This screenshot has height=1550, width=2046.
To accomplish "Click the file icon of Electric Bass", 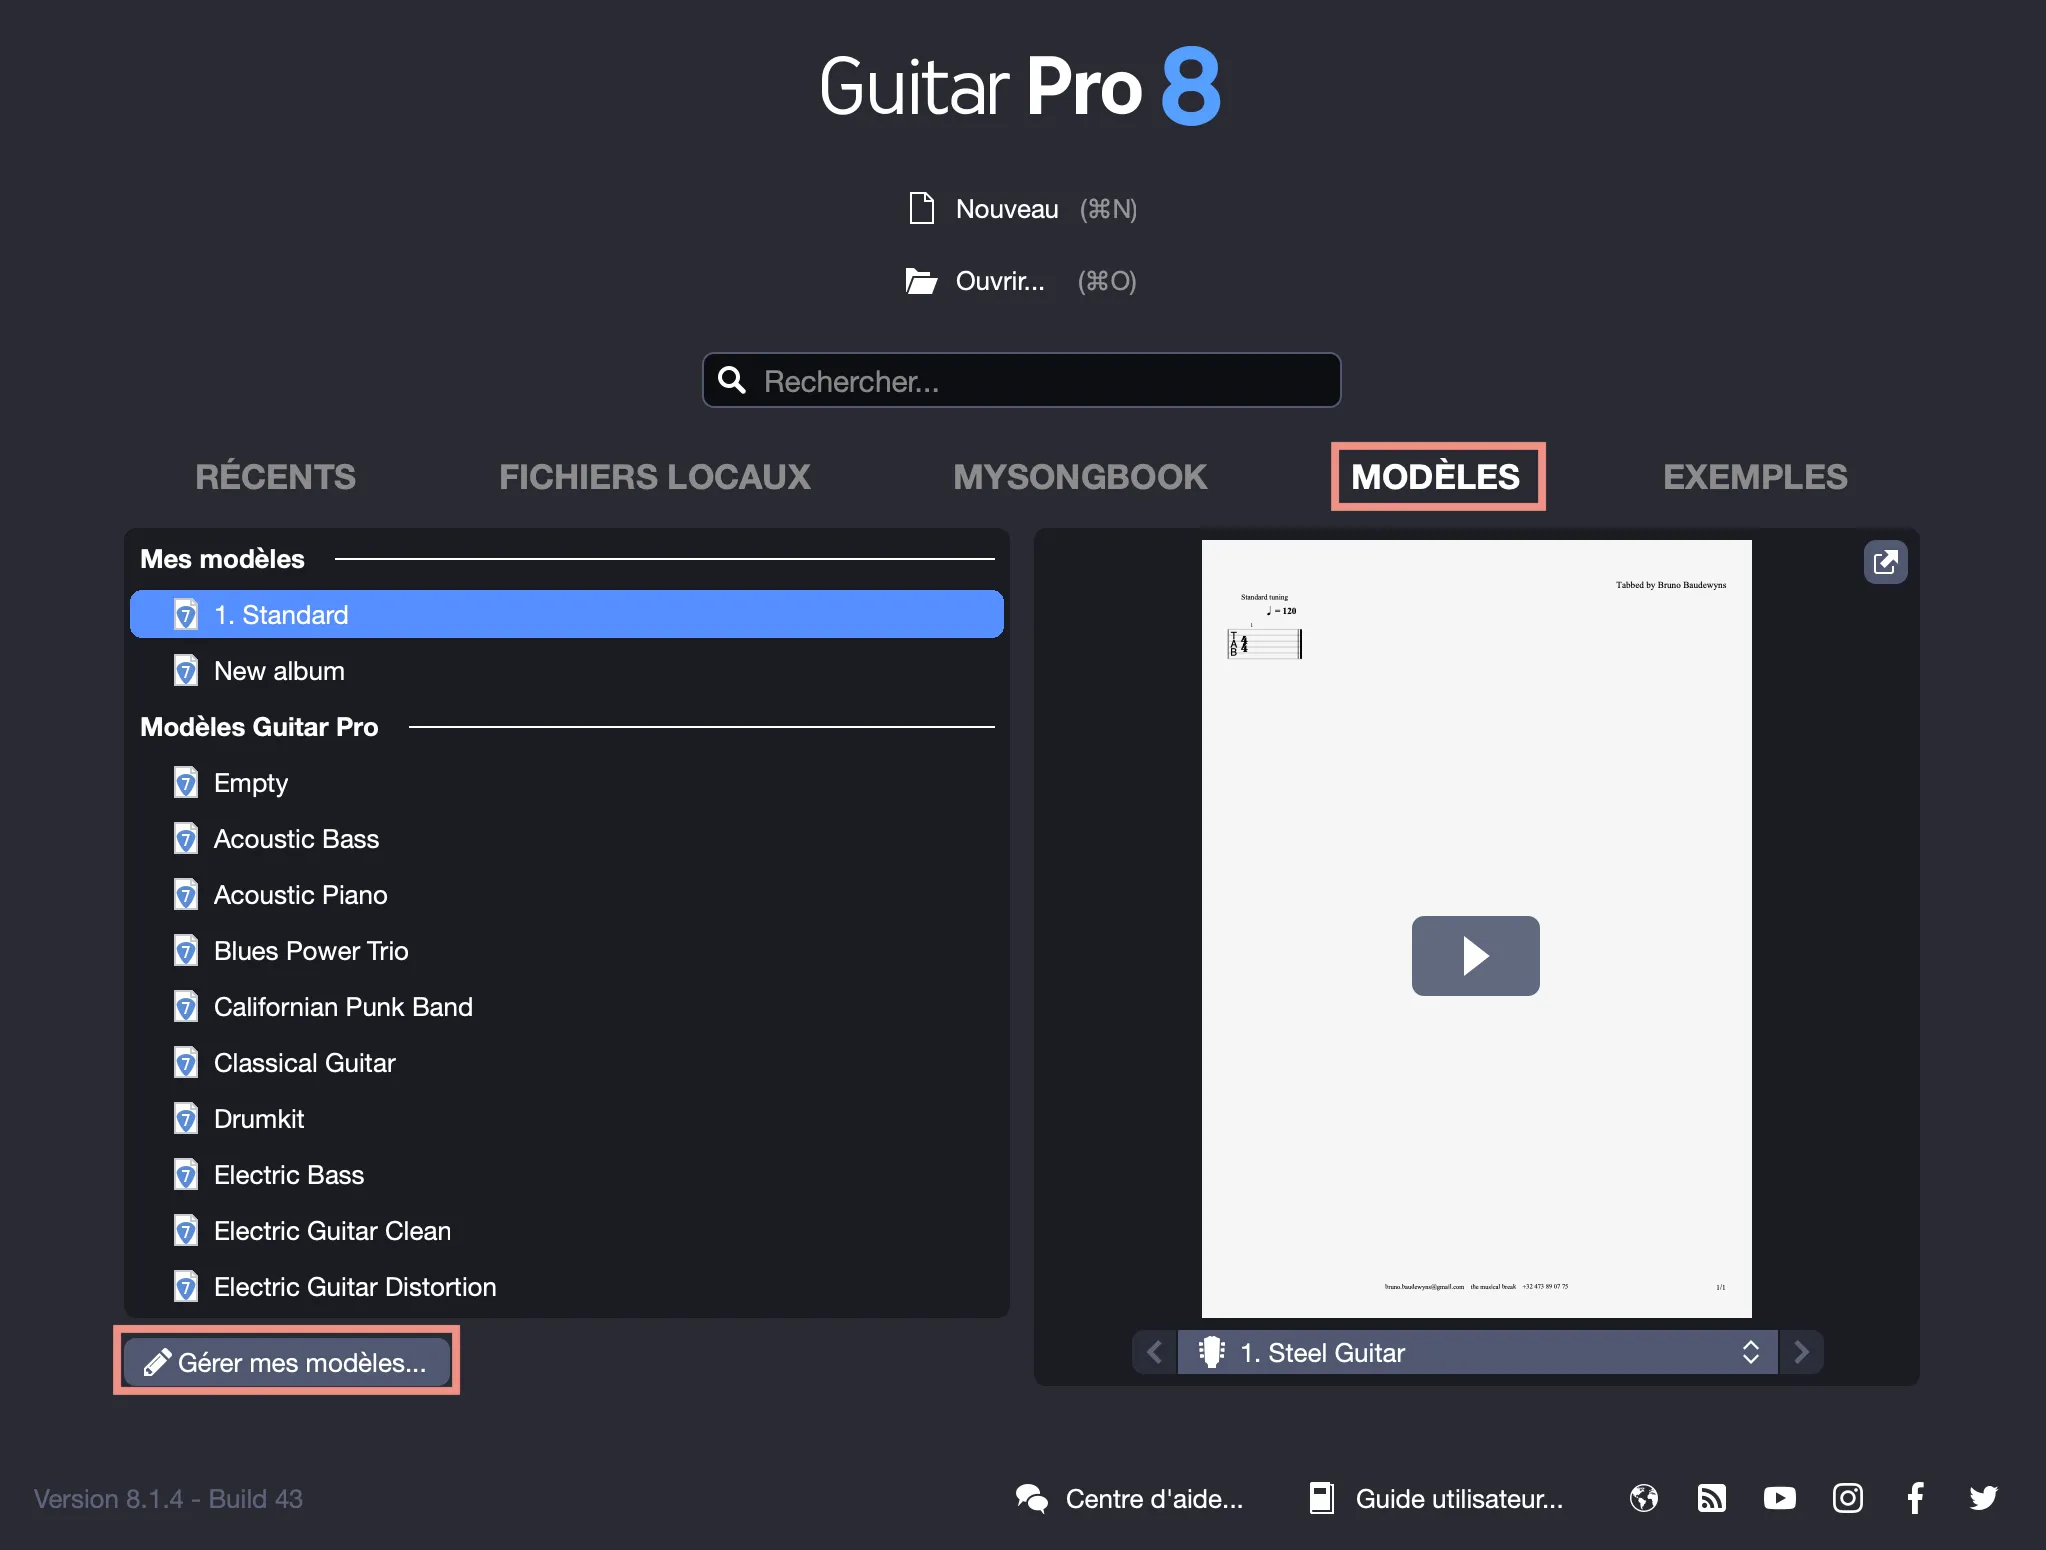I will (186, 1174).
